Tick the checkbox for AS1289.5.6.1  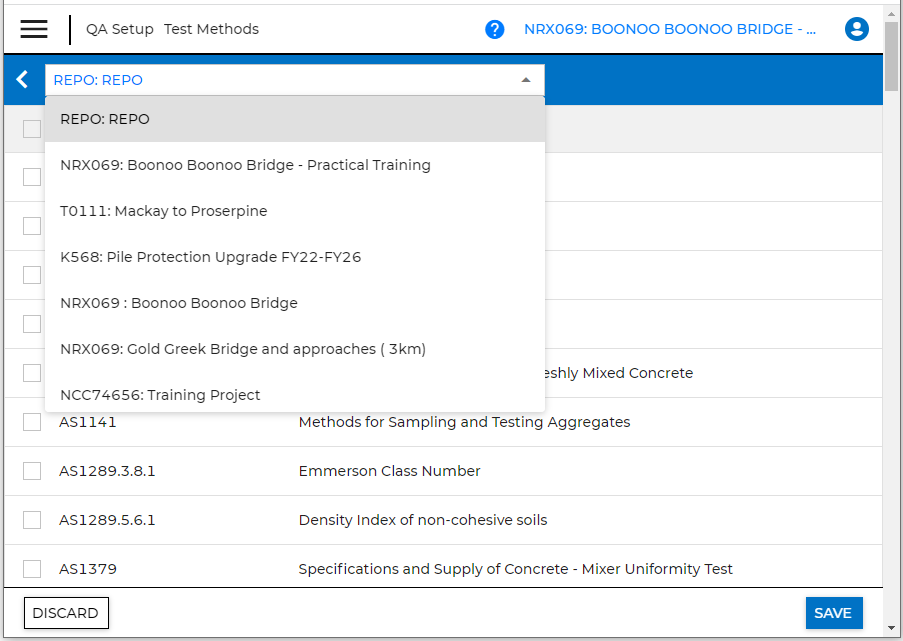[x=32, y=520]
